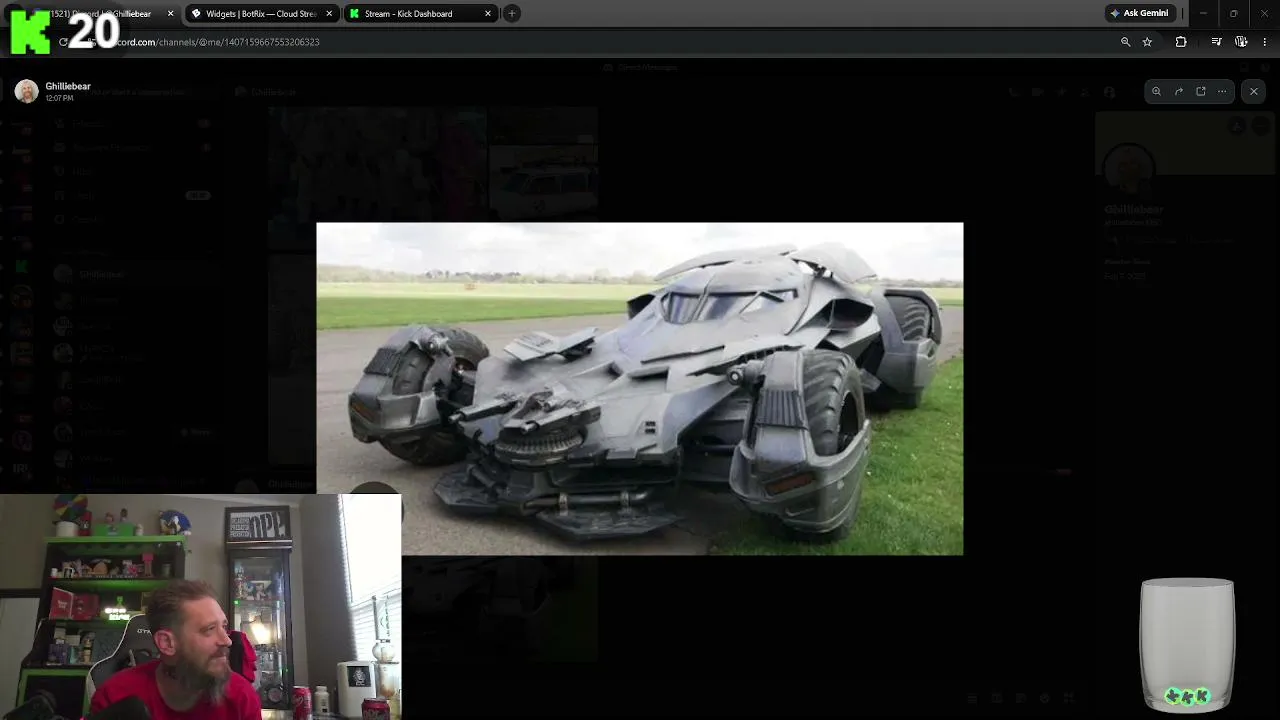Open a new browser tab

coord(512,14)
